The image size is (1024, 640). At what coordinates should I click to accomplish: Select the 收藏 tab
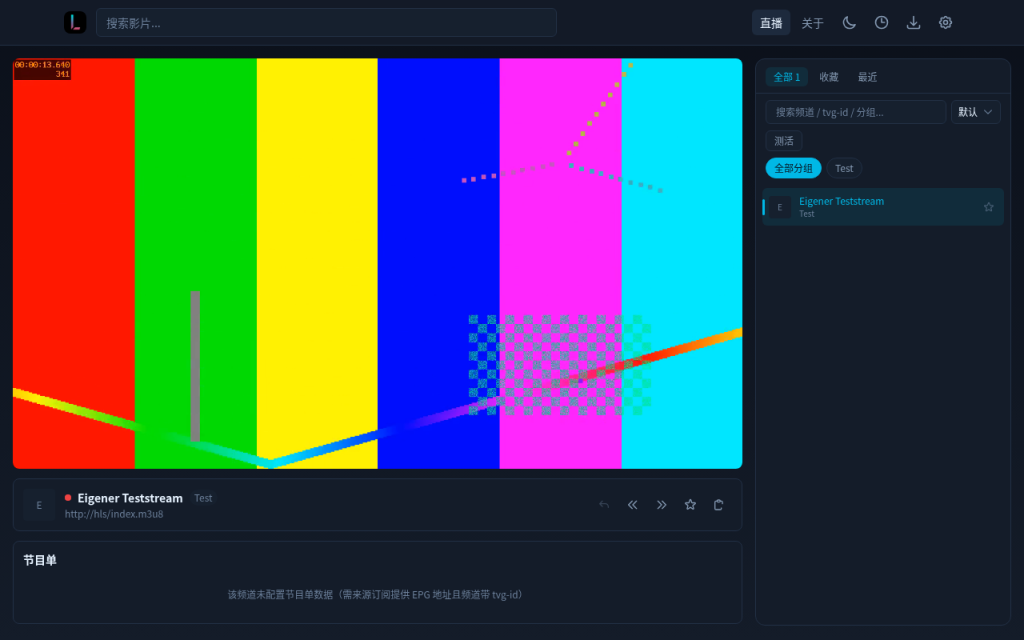pos(829,77)
